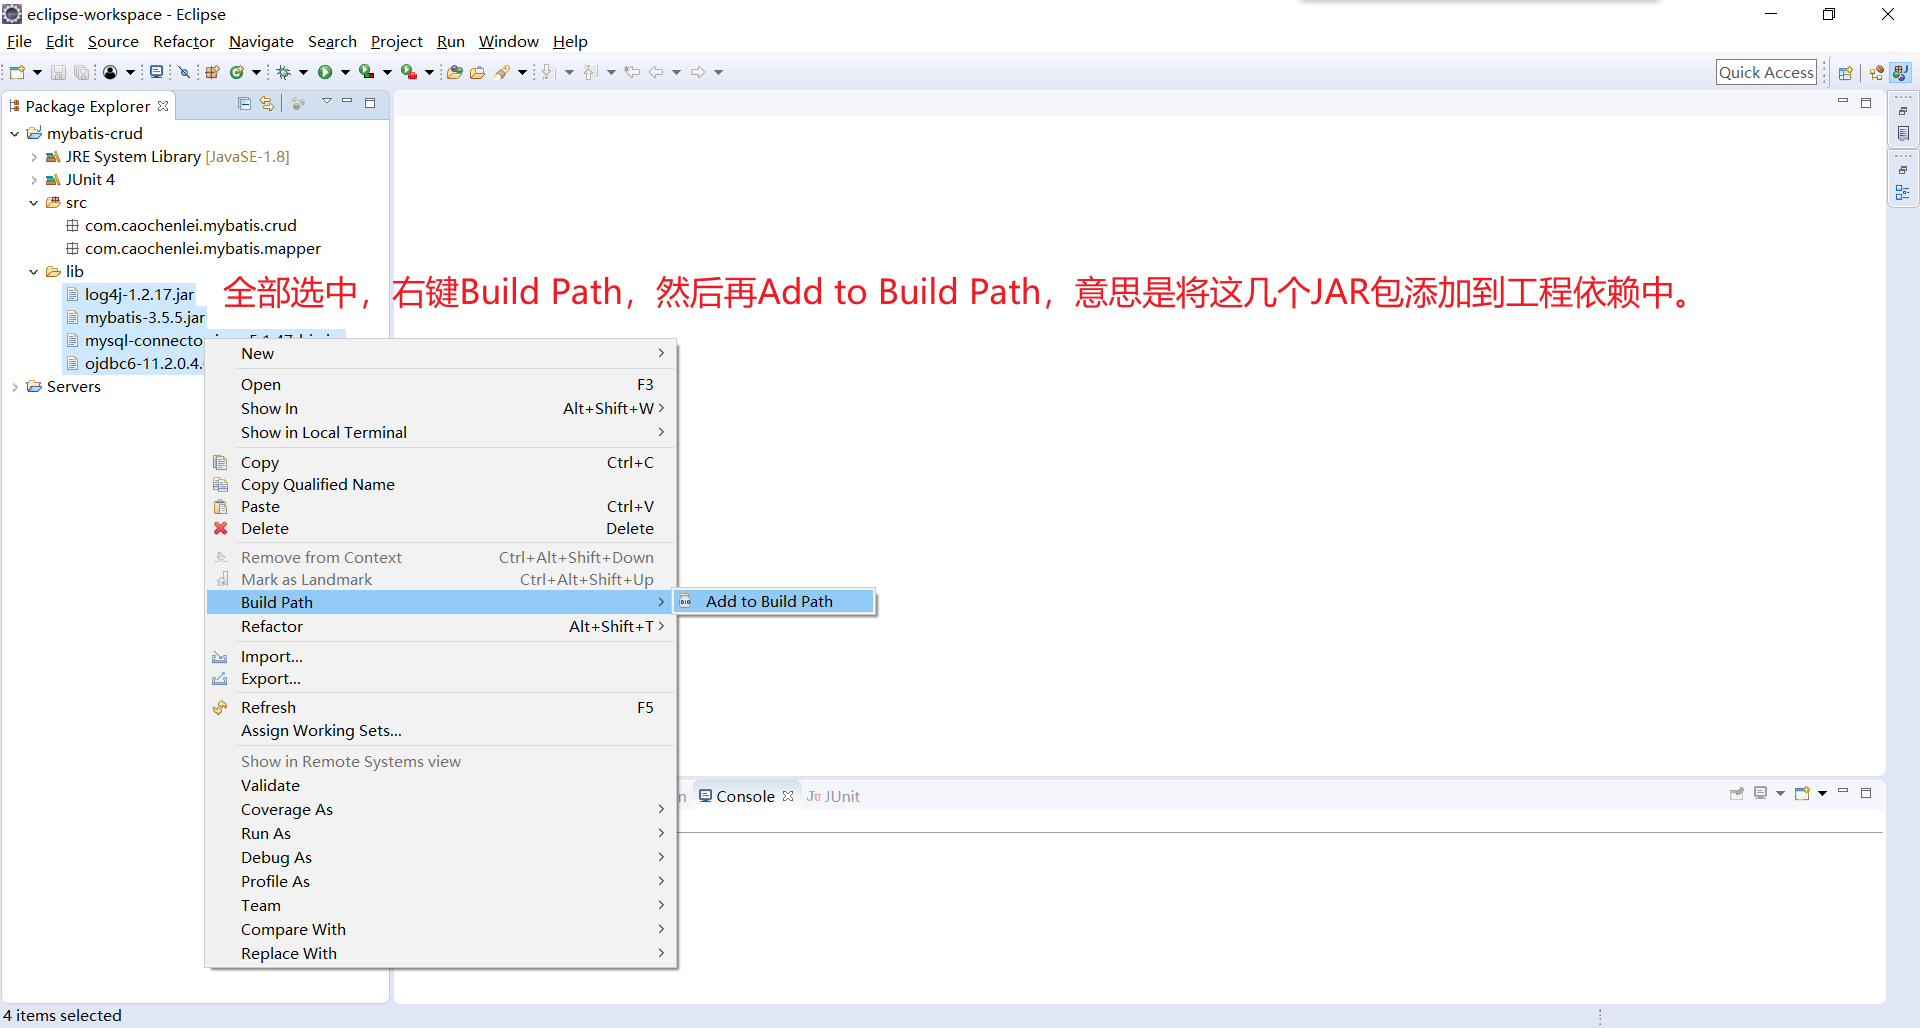Click Export... in the context menu
1920x1028 pixels.
click(441, 679)
